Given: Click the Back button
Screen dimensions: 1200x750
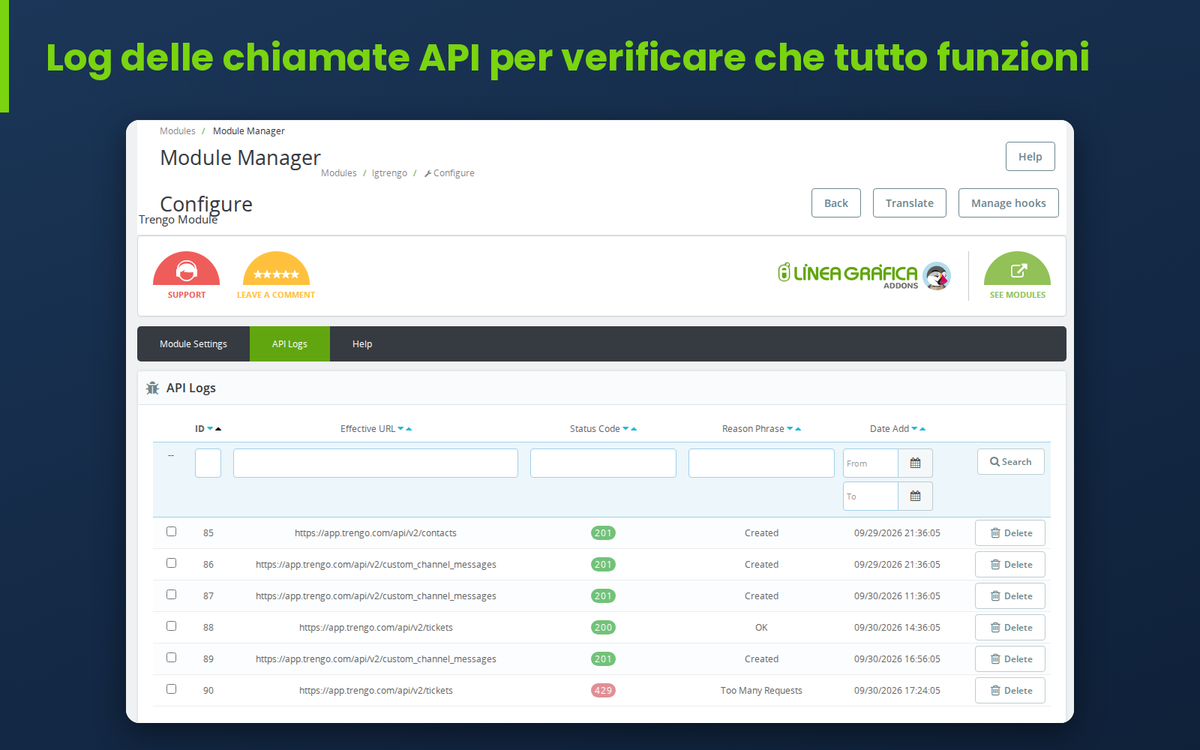Looking at the screenshot, I should pyautogui.click(x=836, y=203).
